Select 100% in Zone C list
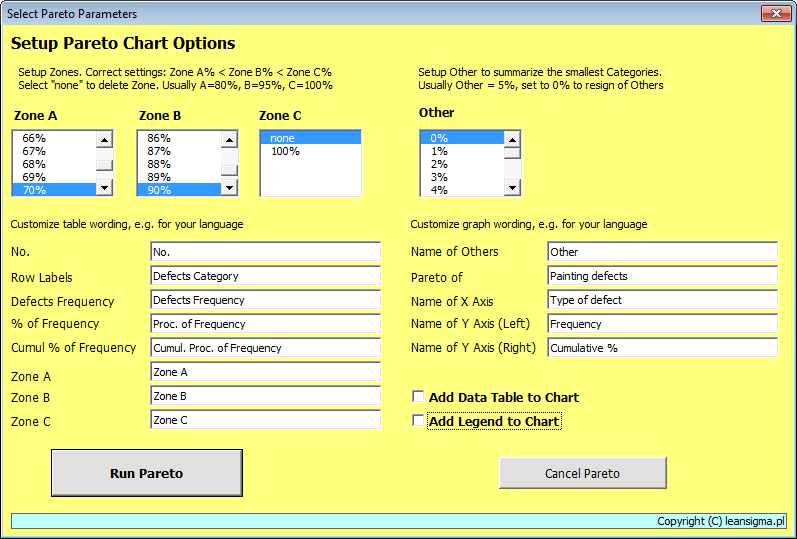Viewport: 797px width, 539px height. click(x=286, y=151)
